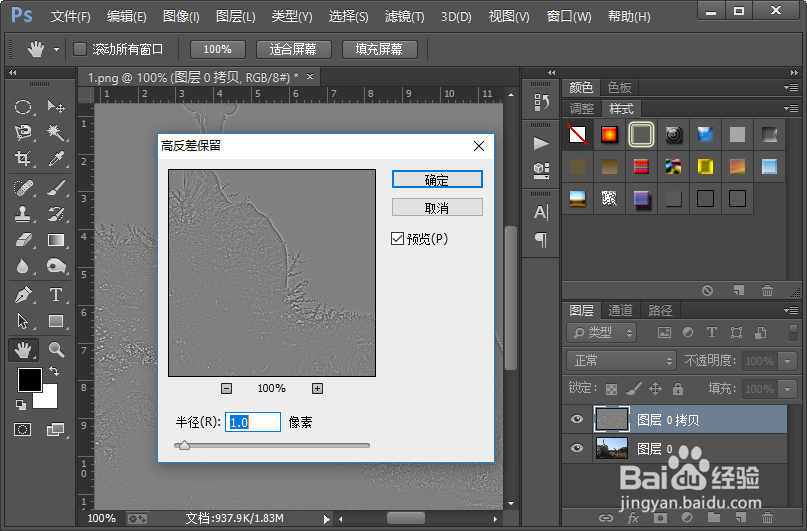Image resolution: width=807 pixels, height=531 pixels.
Task: Click the radius slider handle
Action: [184, 446]
